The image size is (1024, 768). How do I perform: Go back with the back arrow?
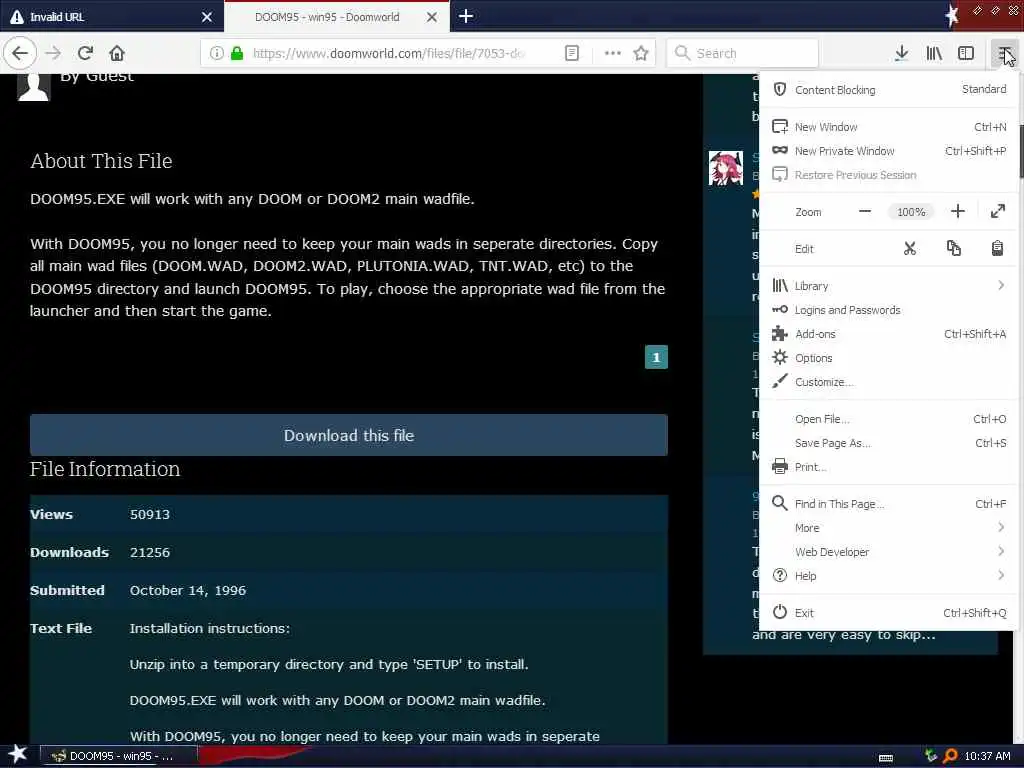[20, 53]
